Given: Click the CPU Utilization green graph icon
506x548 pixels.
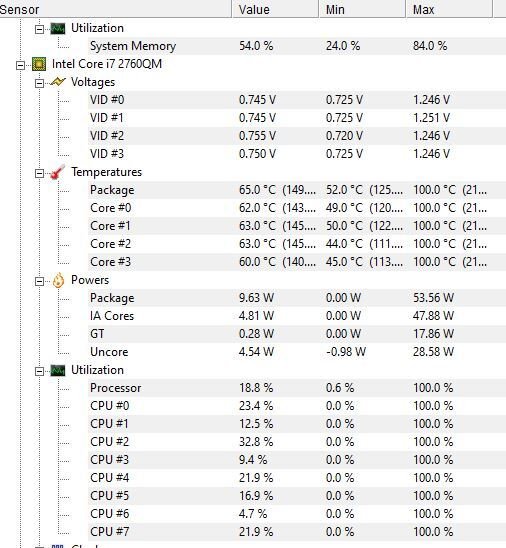Looking at the screenshot, I should point(58,370).
